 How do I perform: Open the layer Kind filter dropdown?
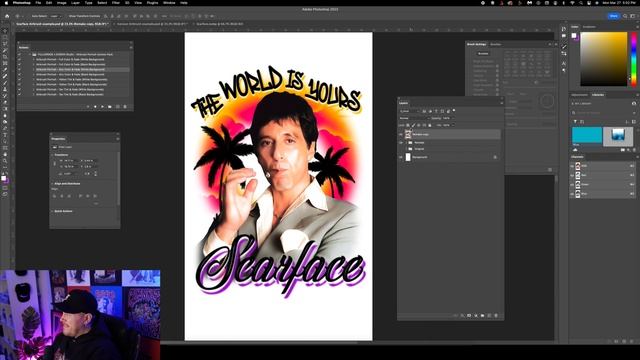point(409,111)
